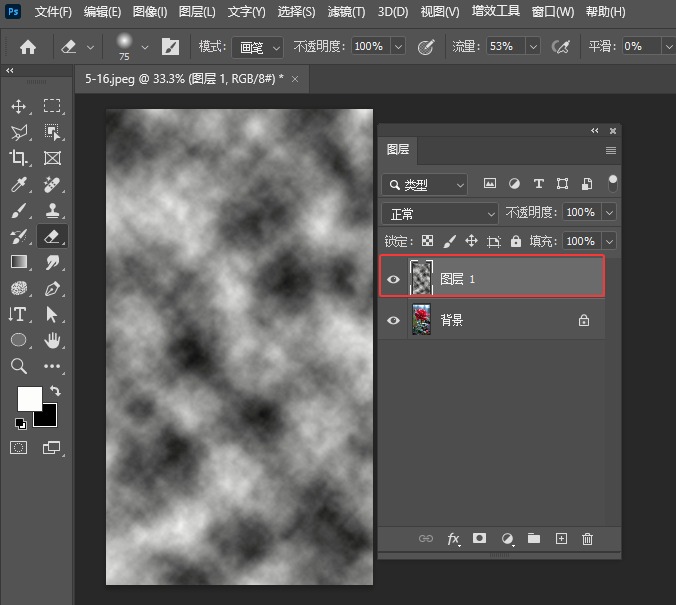Image resolution: width=676 pixels, height=605 pixels.
Task: Switch to the 图层 panel tab
Action: coord(397,150)
